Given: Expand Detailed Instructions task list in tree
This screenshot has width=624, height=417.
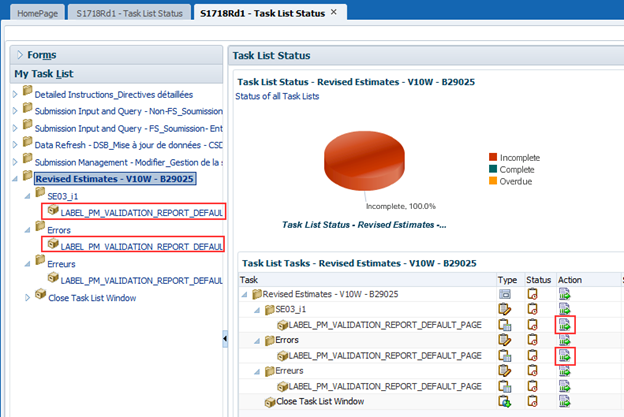Looking at the screenshot, I should pyautogui.click(x=14, y=93).
